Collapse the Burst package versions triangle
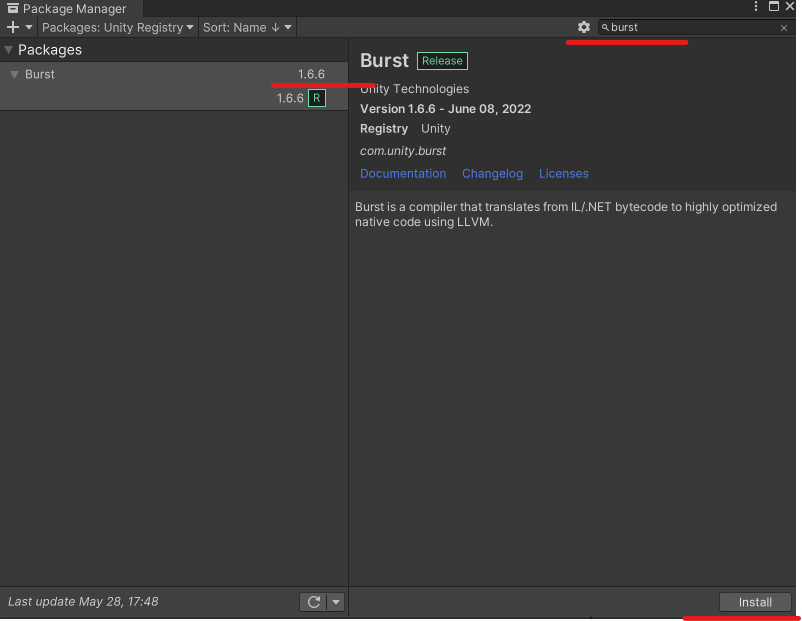802x621 pixels. [14, 75]
